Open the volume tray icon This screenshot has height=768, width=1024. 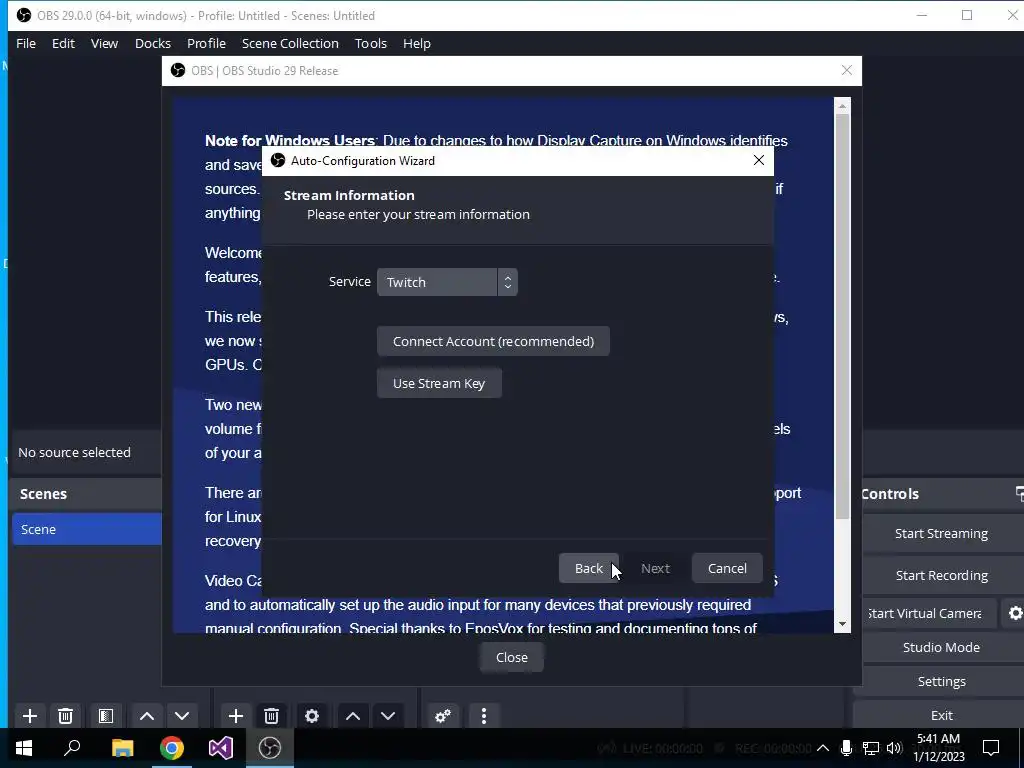[x=894, y=748]
